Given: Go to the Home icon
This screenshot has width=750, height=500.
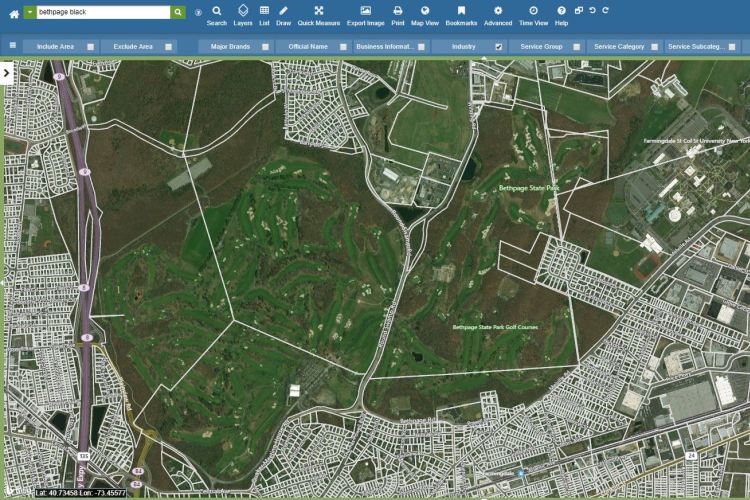Looking at the screenshot, I should pos(14,14).
